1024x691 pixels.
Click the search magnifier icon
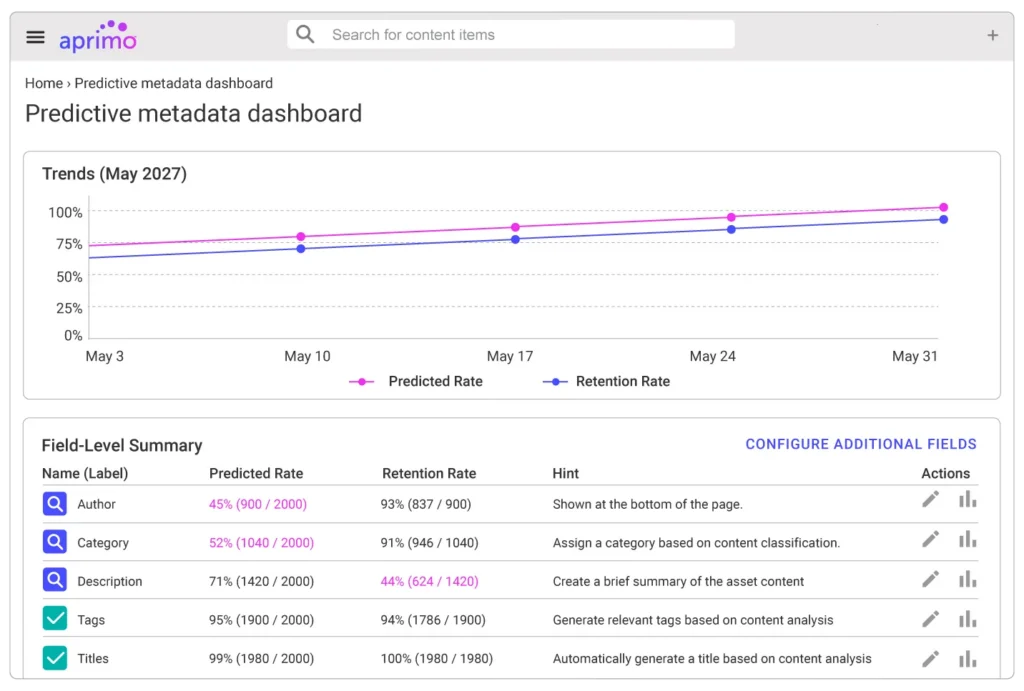pyautogui.click(x=305, y=34)
